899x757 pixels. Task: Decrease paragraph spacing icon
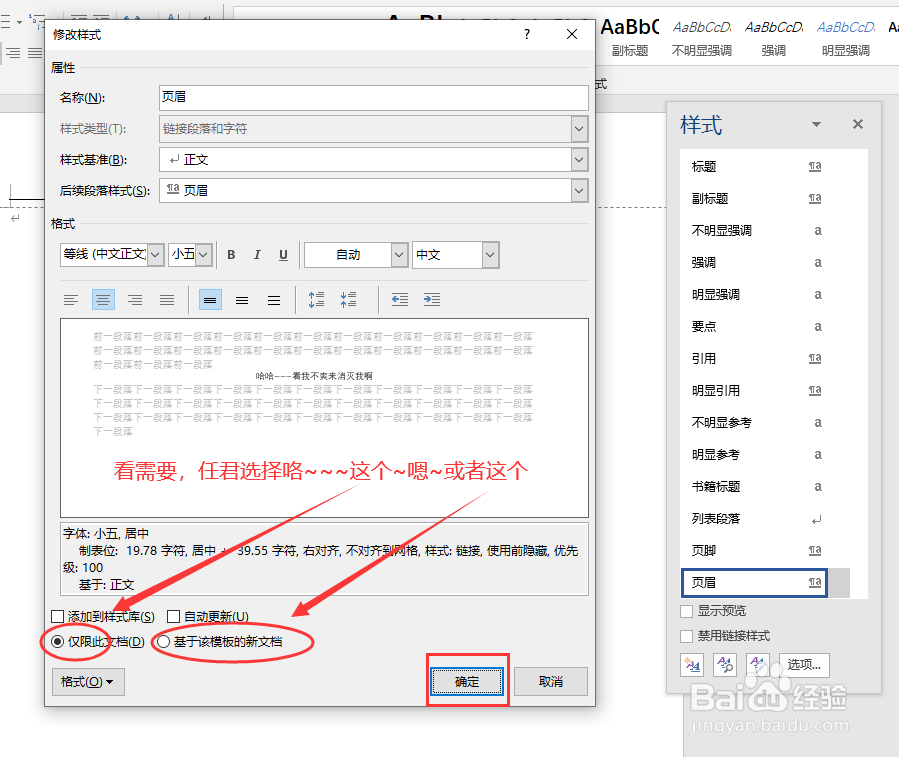[348, 300]
